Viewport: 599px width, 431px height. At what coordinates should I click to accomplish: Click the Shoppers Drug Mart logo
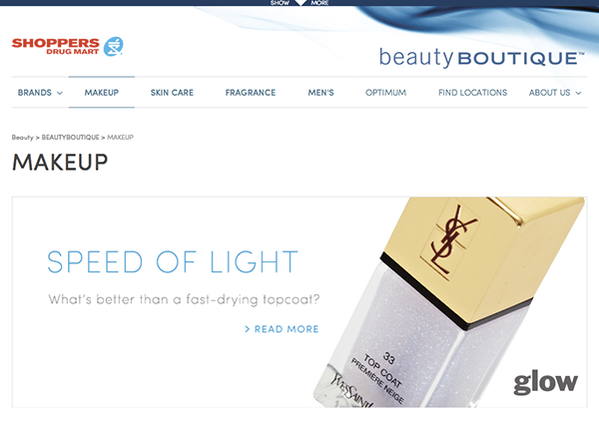(67, 47)
